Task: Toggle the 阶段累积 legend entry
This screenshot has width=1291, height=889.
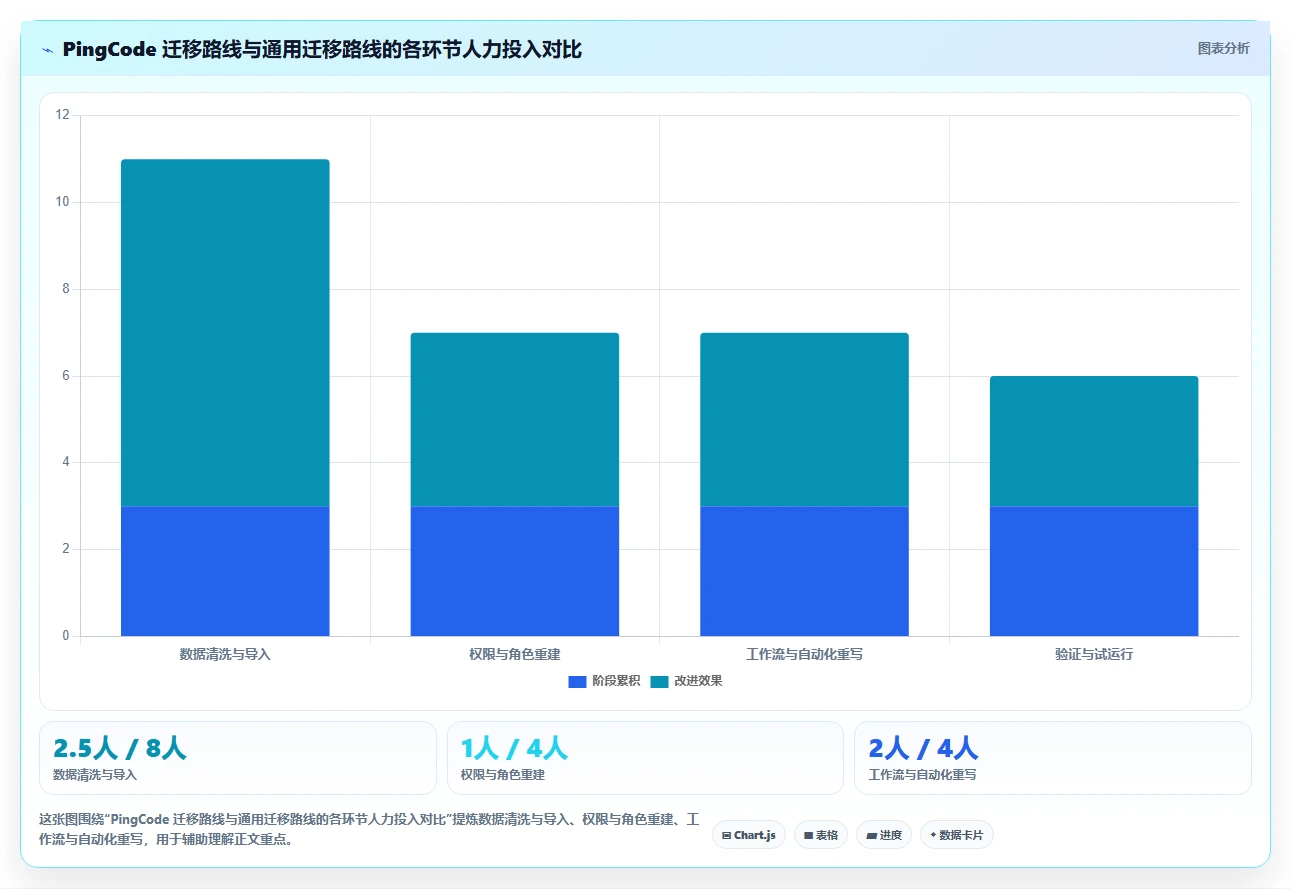Action: (604, 681)
